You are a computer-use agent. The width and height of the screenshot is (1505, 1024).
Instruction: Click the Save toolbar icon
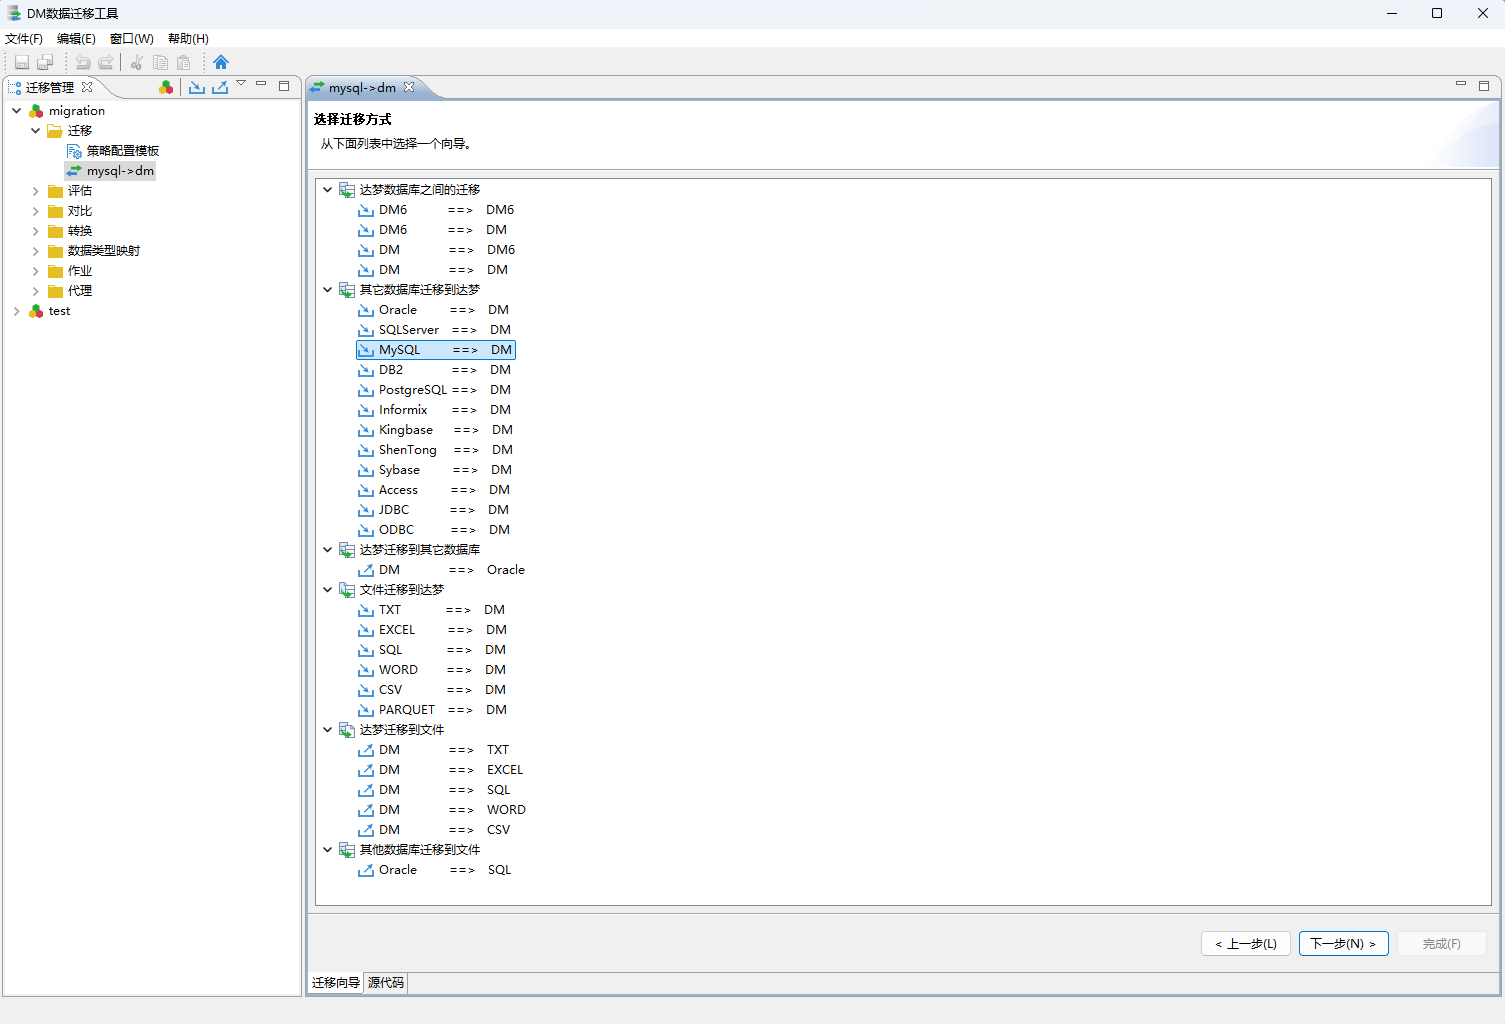(x=22, y=62)
